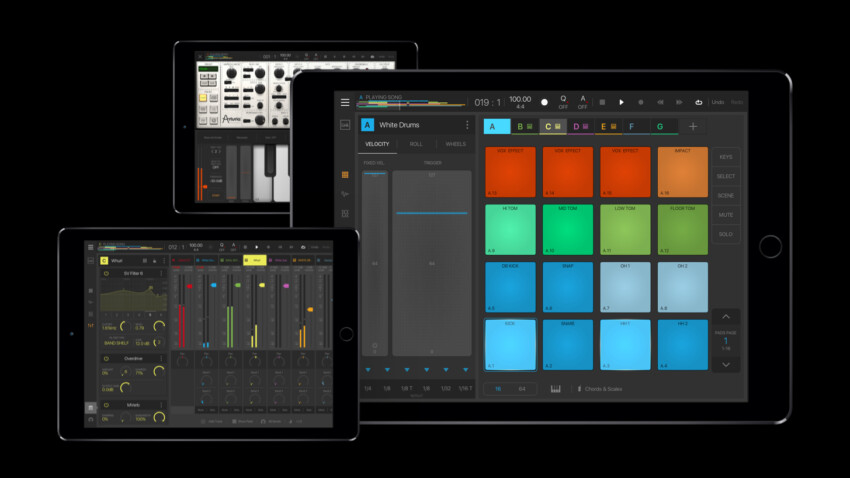Switch to the Wheels tab
Image resolution: width=850 pixels, height=478 pixels.
click(455, 144)
